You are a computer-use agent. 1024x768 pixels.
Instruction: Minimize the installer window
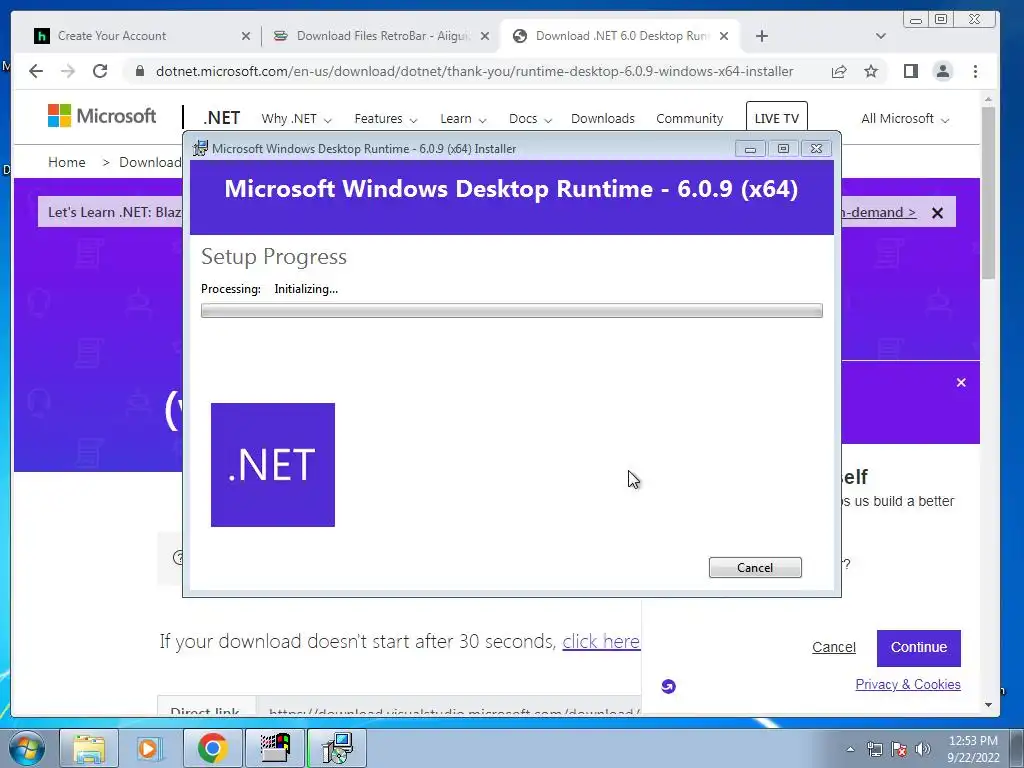(750, 149)
